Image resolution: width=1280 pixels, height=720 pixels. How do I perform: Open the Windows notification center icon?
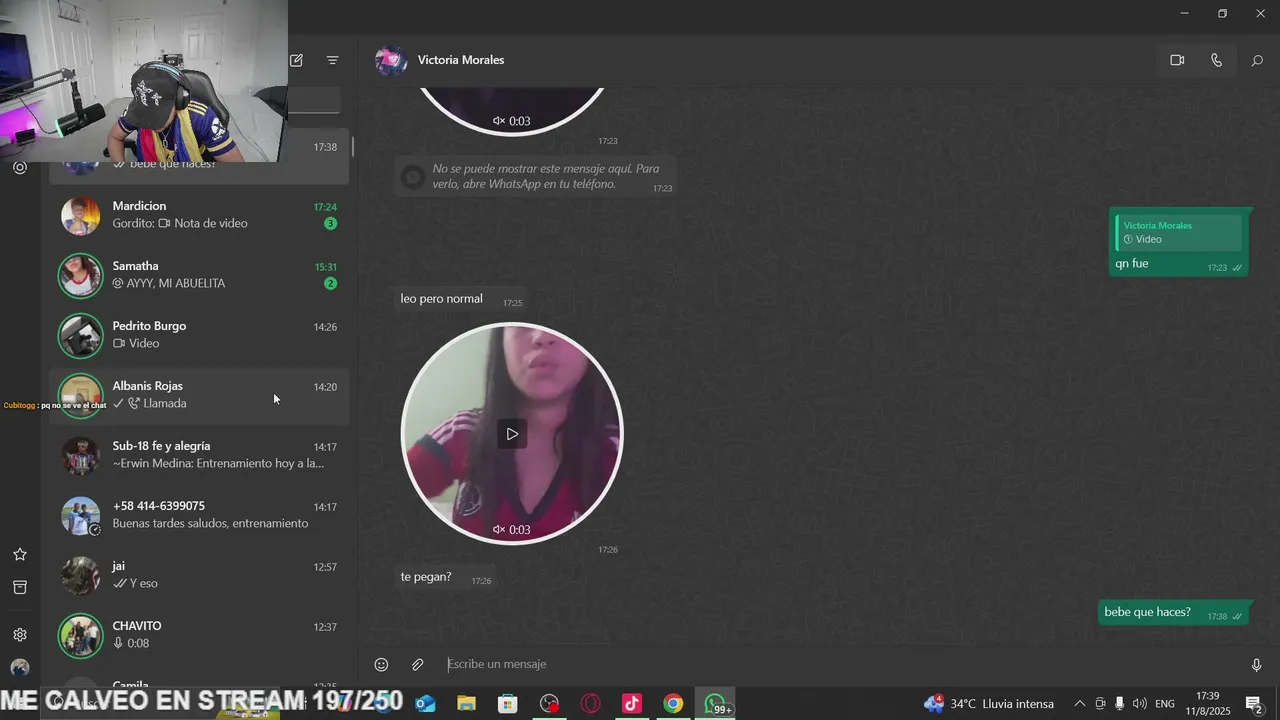point(1253,704)
